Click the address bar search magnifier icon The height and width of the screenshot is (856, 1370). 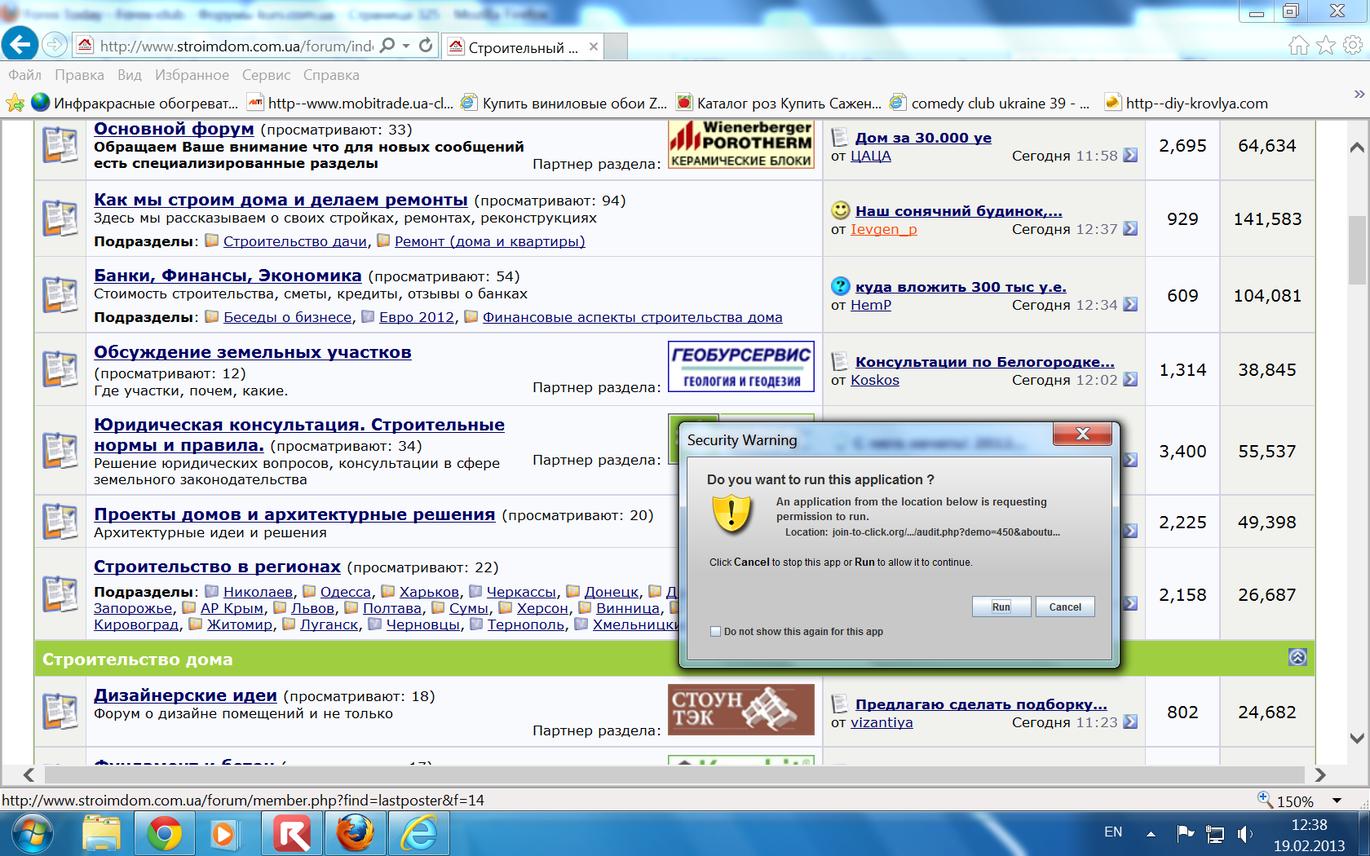pyautogui.click(x=385, y=45)
